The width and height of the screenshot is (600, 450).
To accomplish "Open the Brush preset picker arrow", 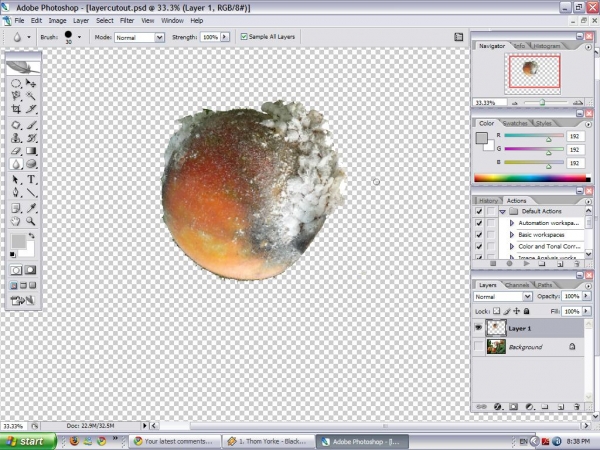I will (x=79, y=37).
